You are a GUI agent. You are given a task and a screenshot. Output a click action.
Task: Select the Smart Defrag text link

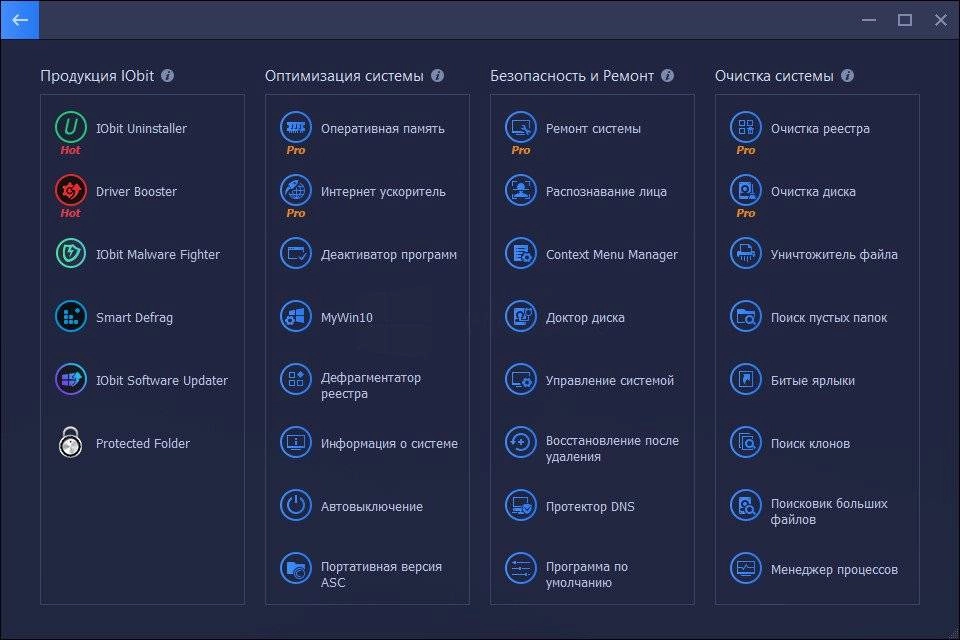pos(134,318)
